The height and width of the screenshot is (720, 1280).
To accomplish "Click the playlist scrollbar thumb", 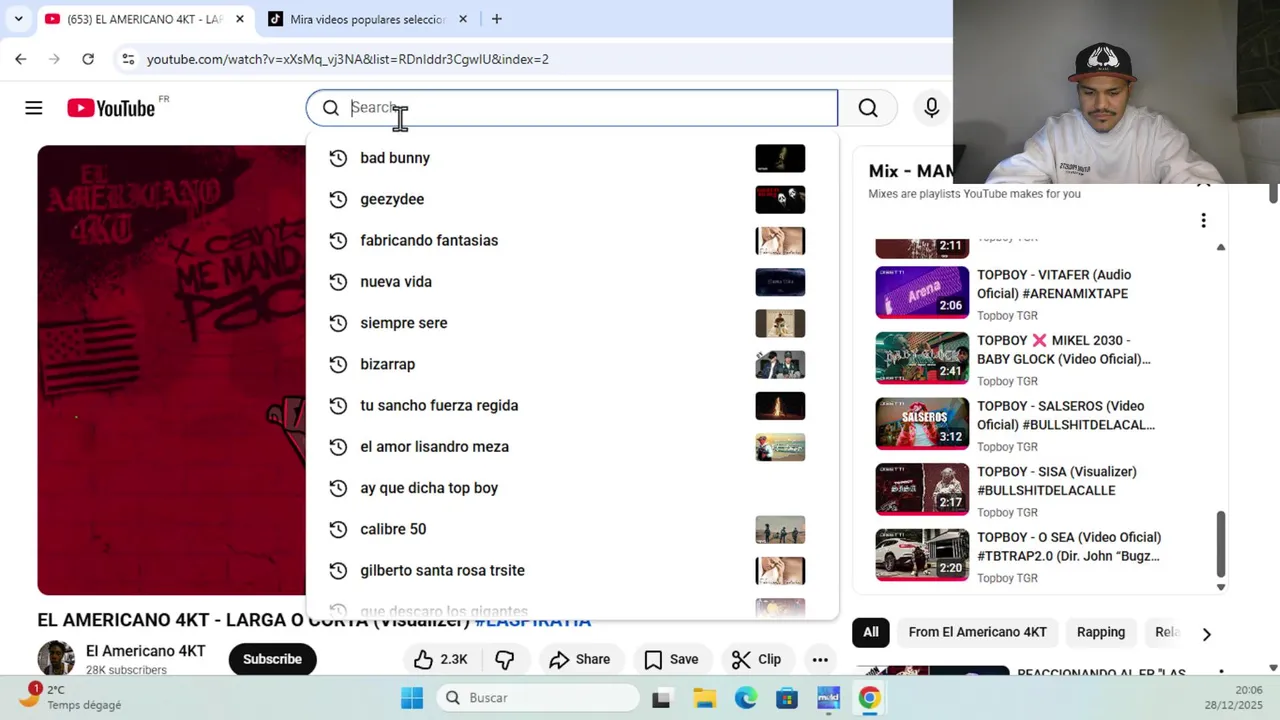I will (1220, 545).
